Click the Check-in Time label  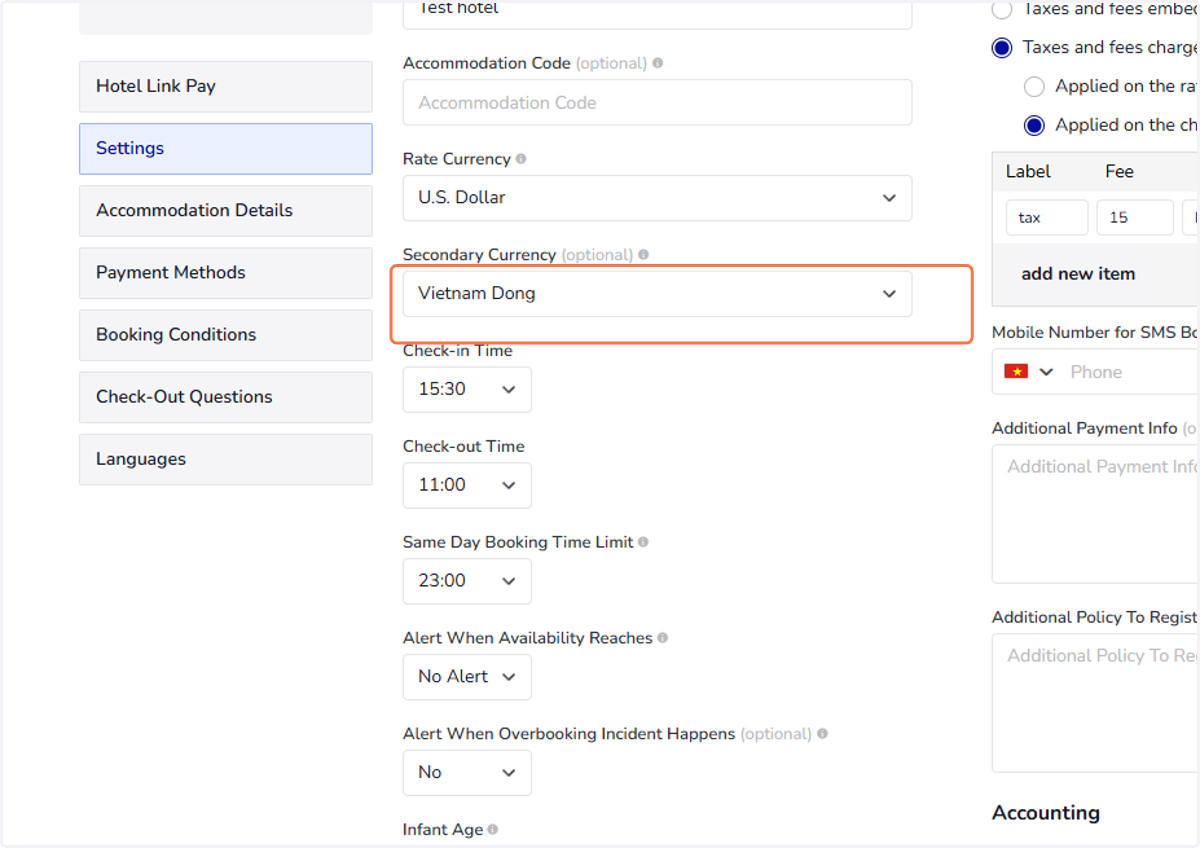(x=458, y=351)
